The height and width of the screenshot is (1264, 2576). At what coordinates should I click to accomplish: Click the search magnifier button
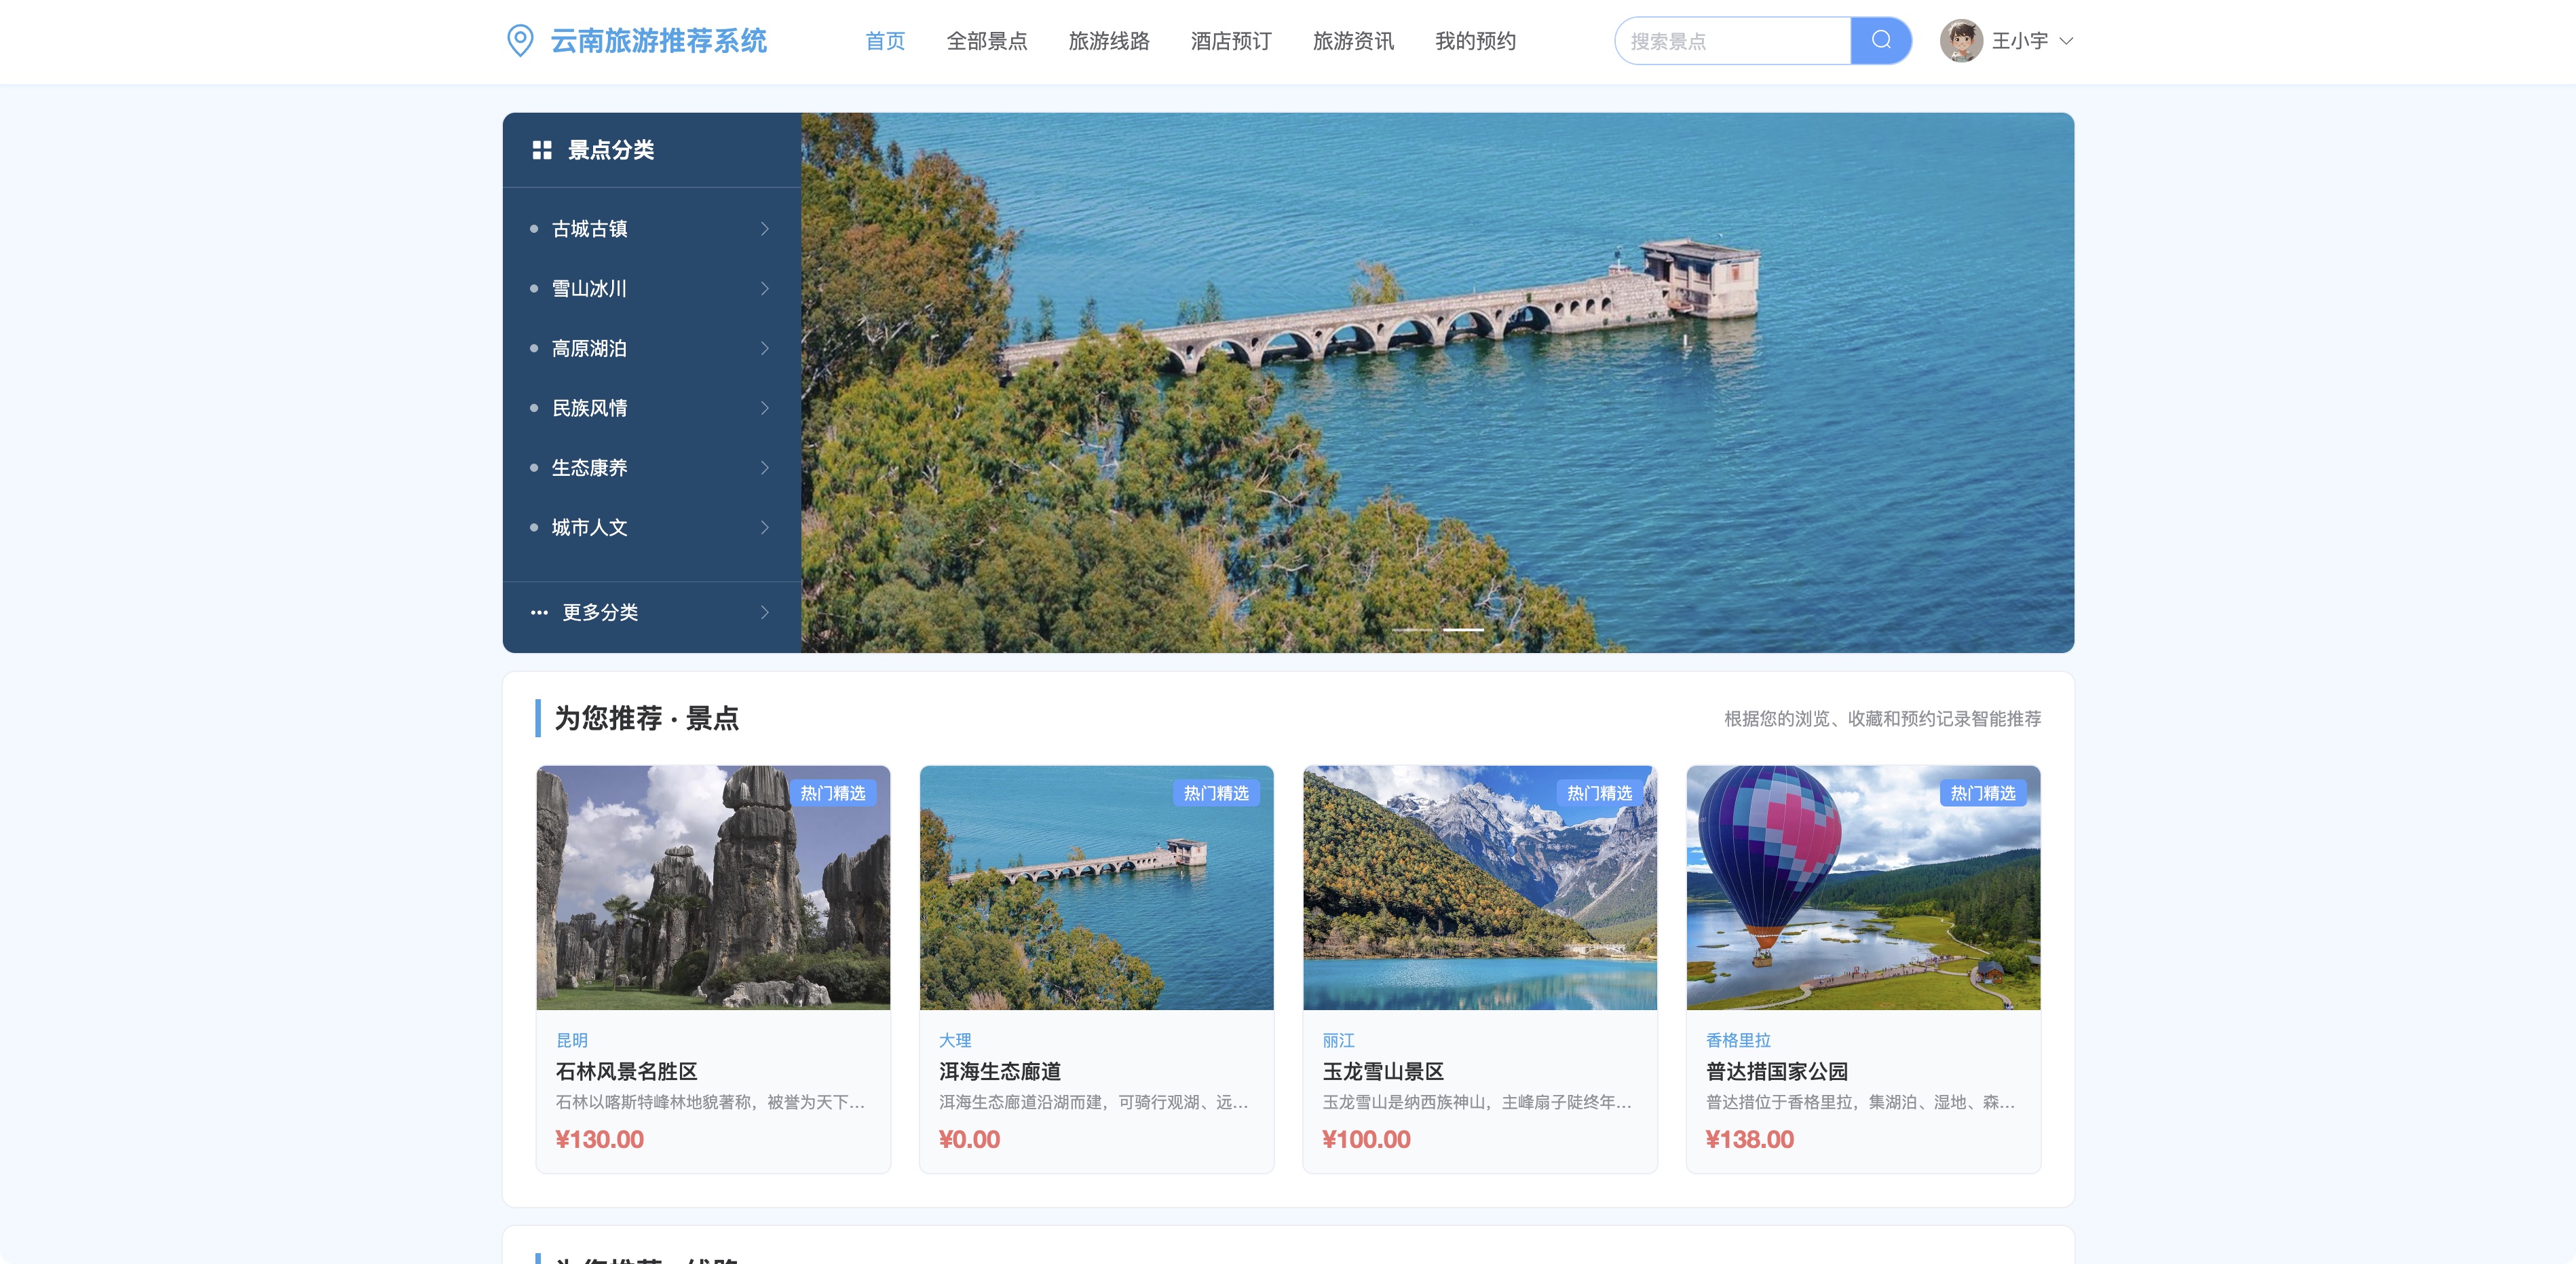(x=1880, y=41)
